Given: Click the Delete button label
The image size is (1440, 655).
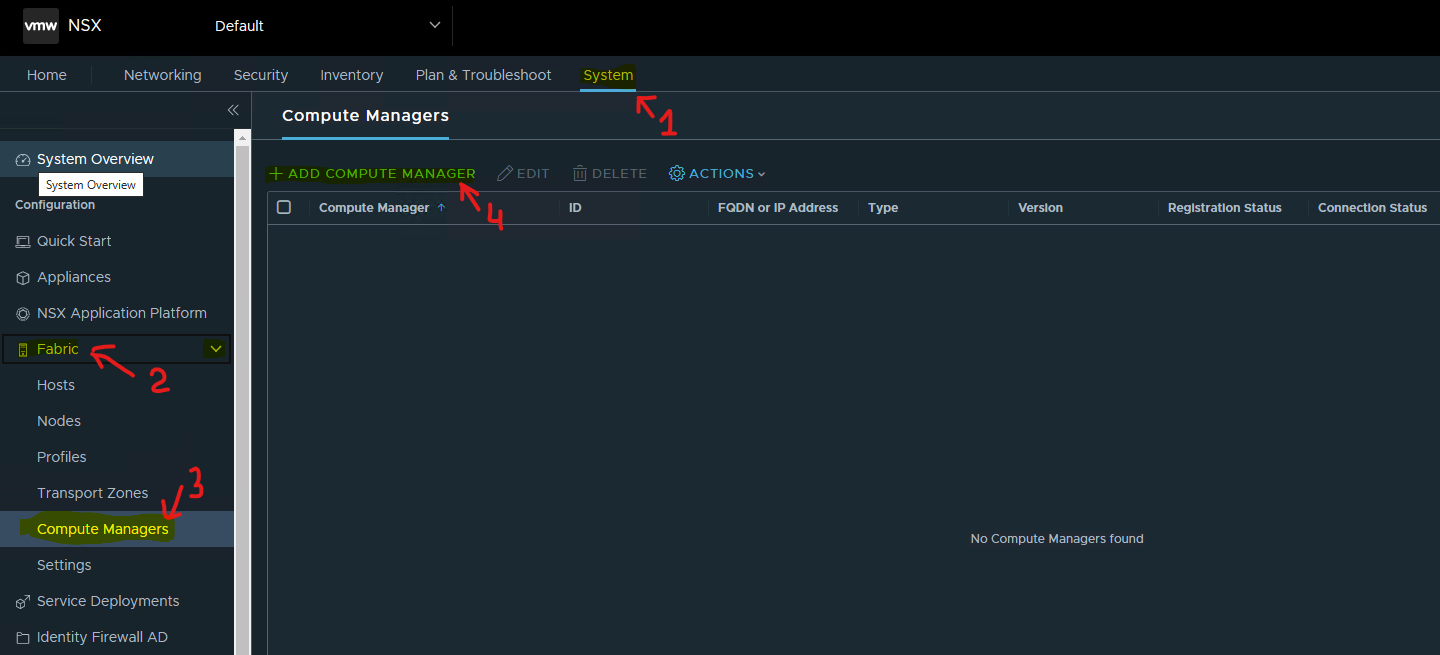Looking at the screenshot, I should pos(619,174).
